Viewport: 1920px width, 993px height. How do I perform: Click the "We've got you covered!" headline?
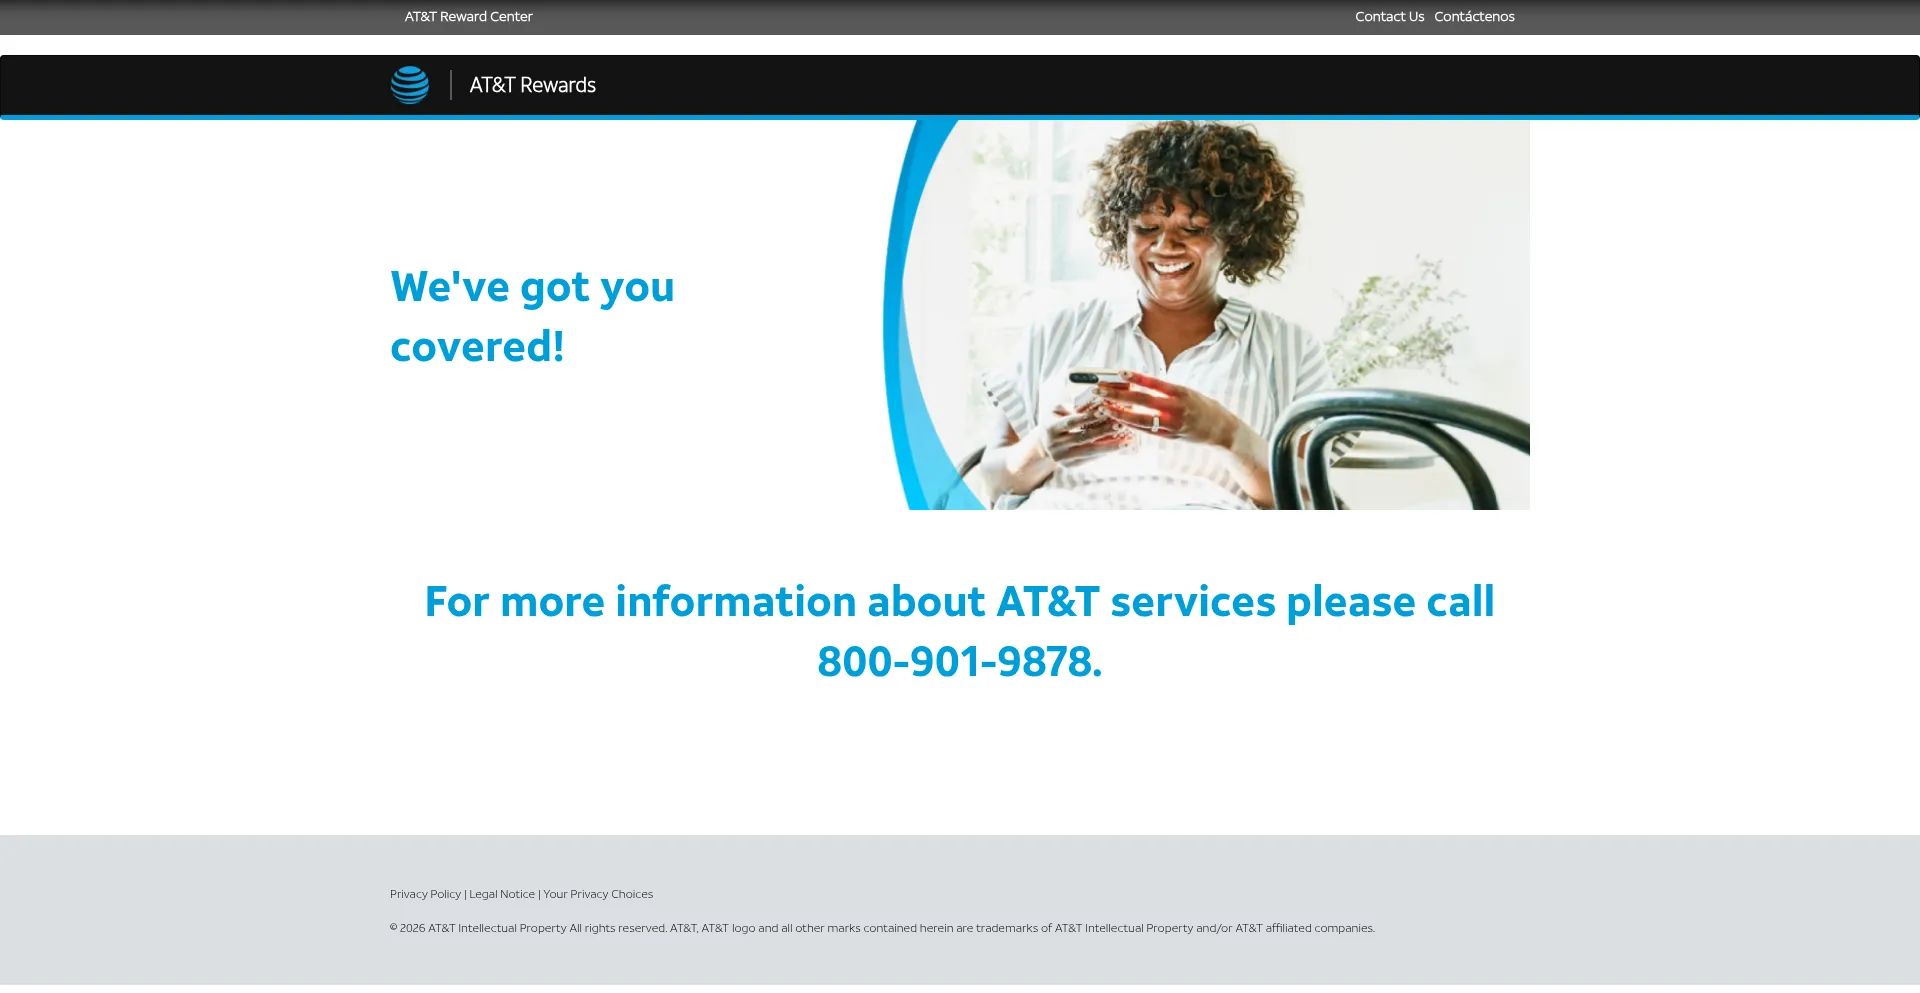(x=532, y=316)
